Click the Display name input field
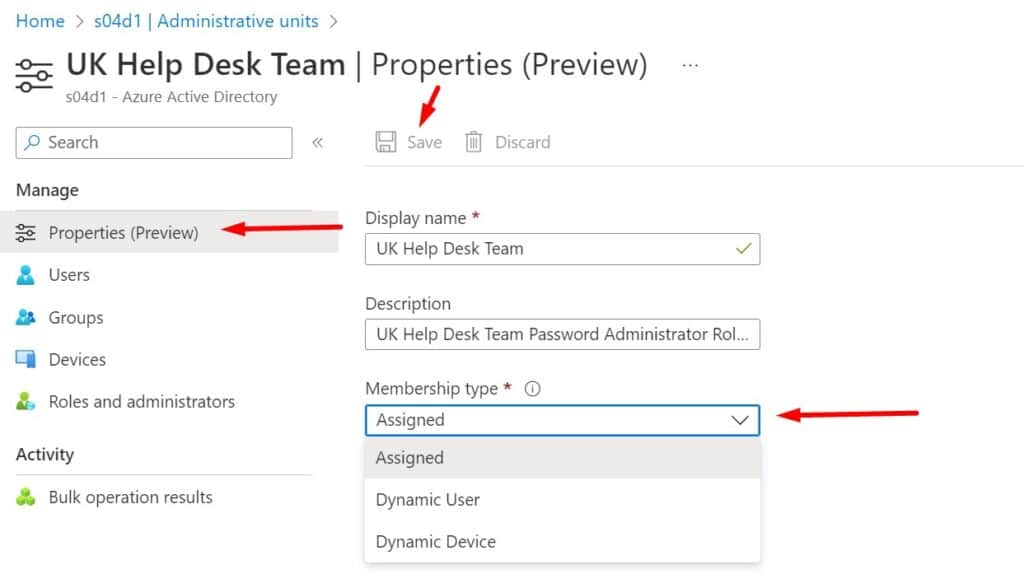 coord(560,249)
